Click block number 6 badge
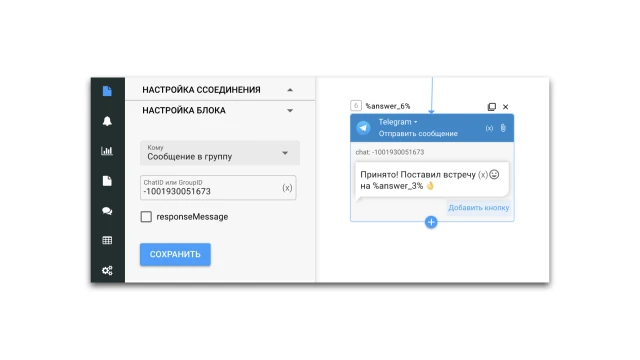This screenshot has height=360, width=640. pos(356,106)
